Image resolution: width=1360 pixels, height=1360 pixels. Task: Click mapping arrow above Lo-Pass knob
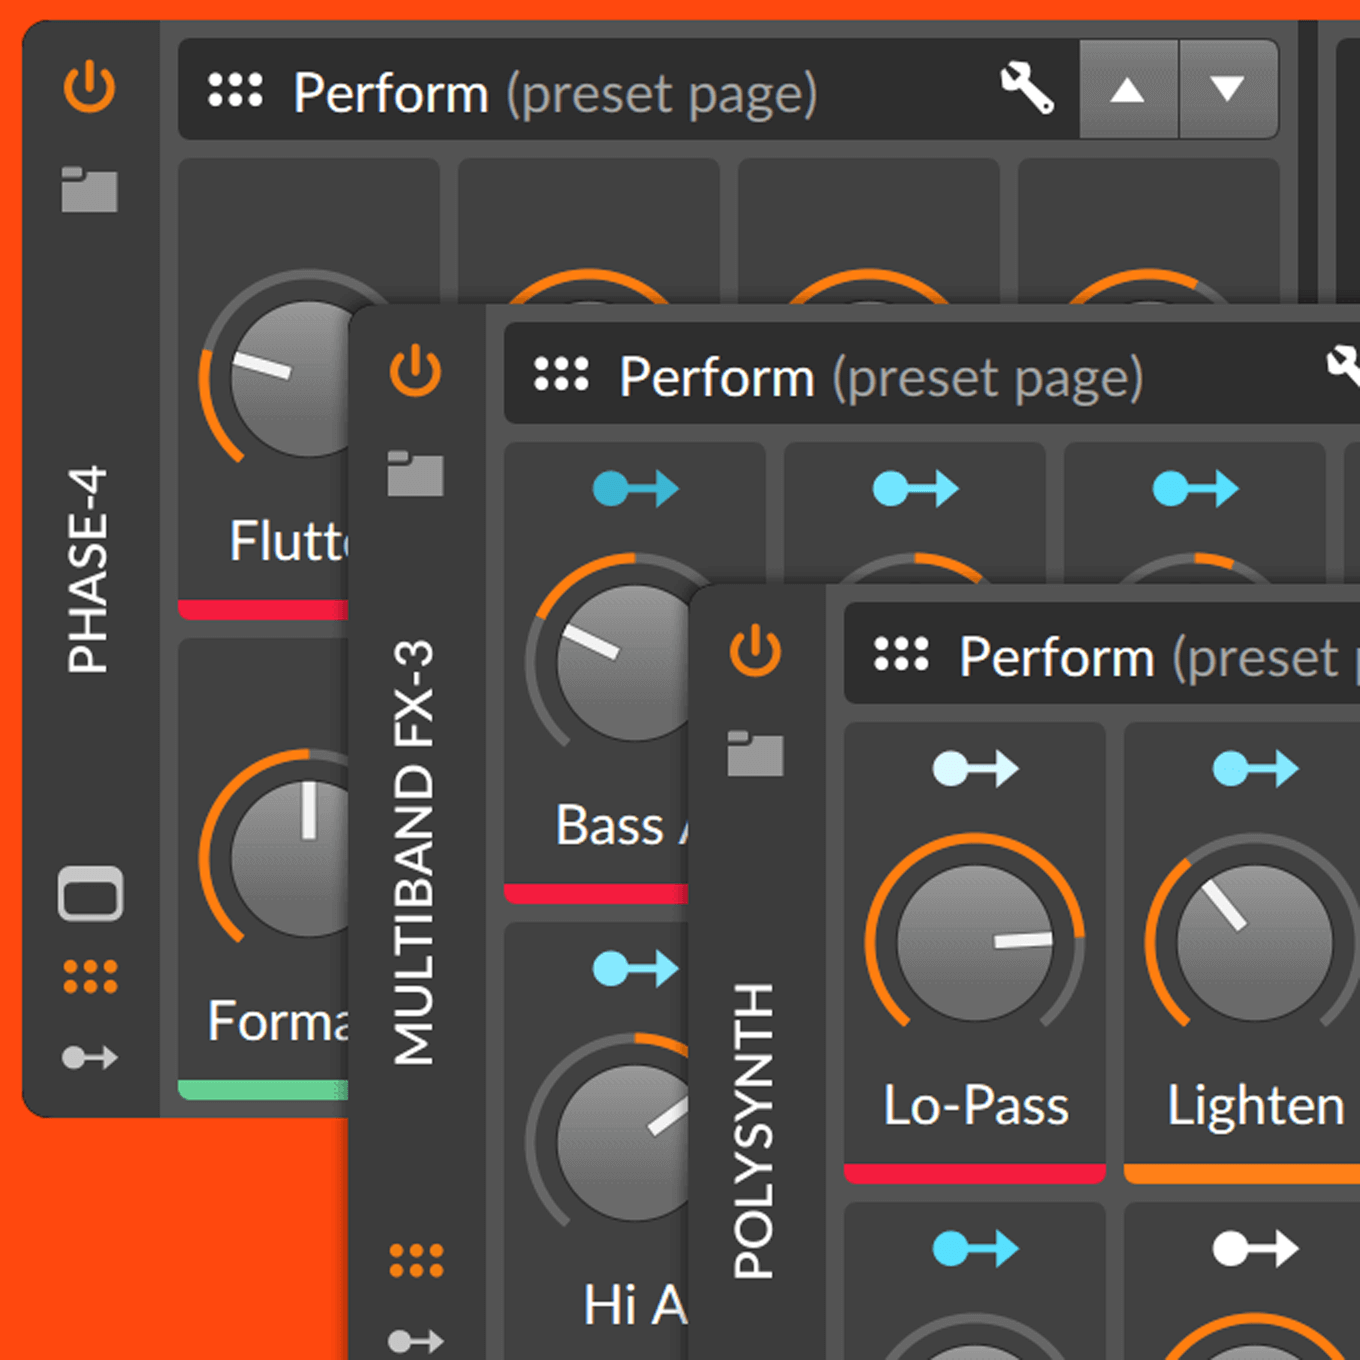point(976,769)
